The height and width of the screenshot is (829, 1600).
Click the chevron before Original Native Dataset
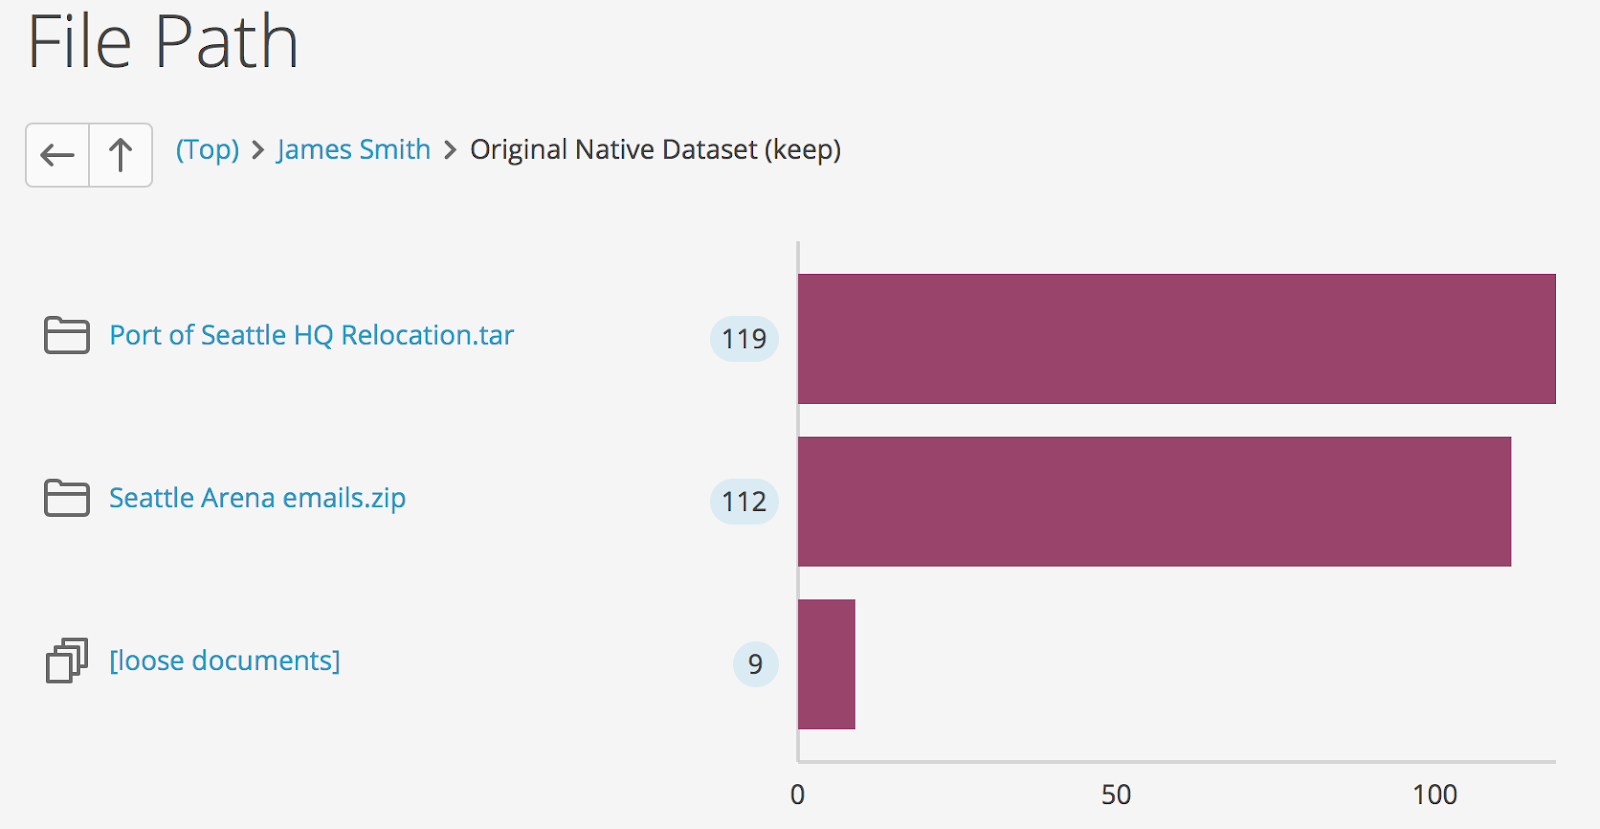[x=449, y=149]
